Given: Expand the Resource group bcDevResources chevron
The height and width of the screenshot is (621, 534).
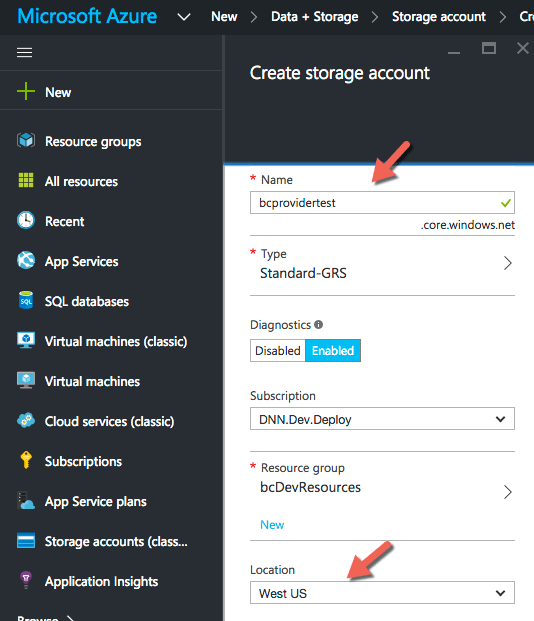Looking at the screenshot, I should pyautogui.click(x=507, y=492).
